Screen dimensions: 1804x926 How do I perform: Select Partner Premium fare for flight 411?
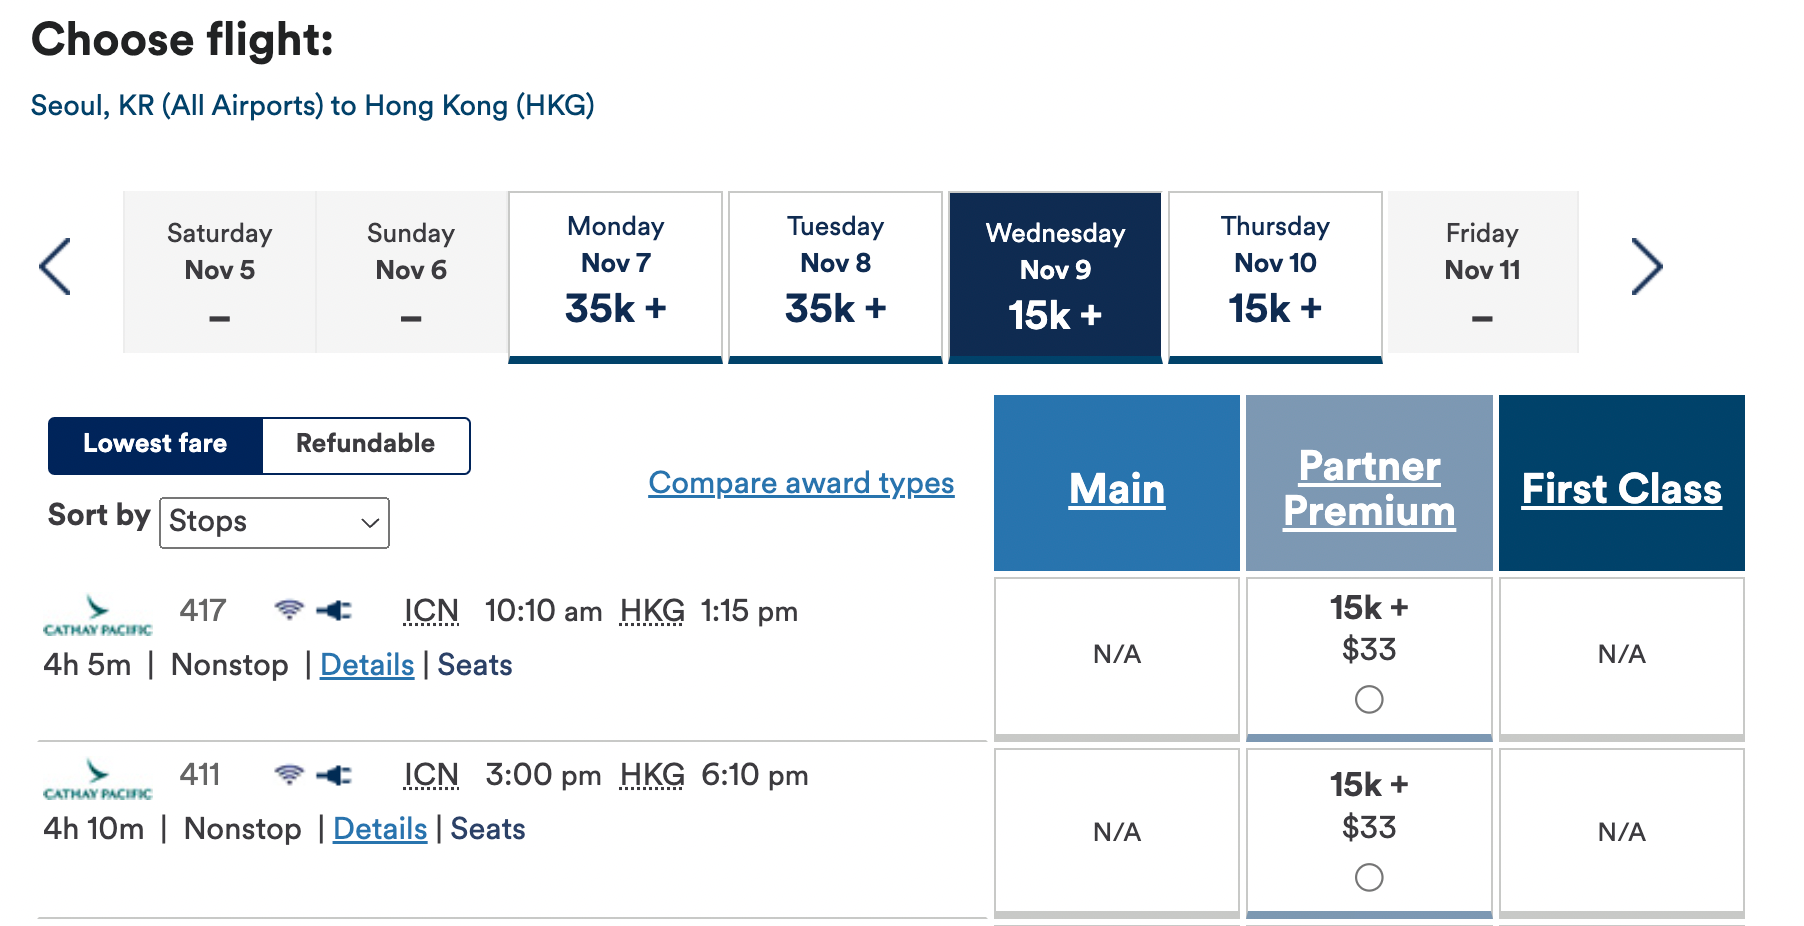click(x=1369, y=877)
